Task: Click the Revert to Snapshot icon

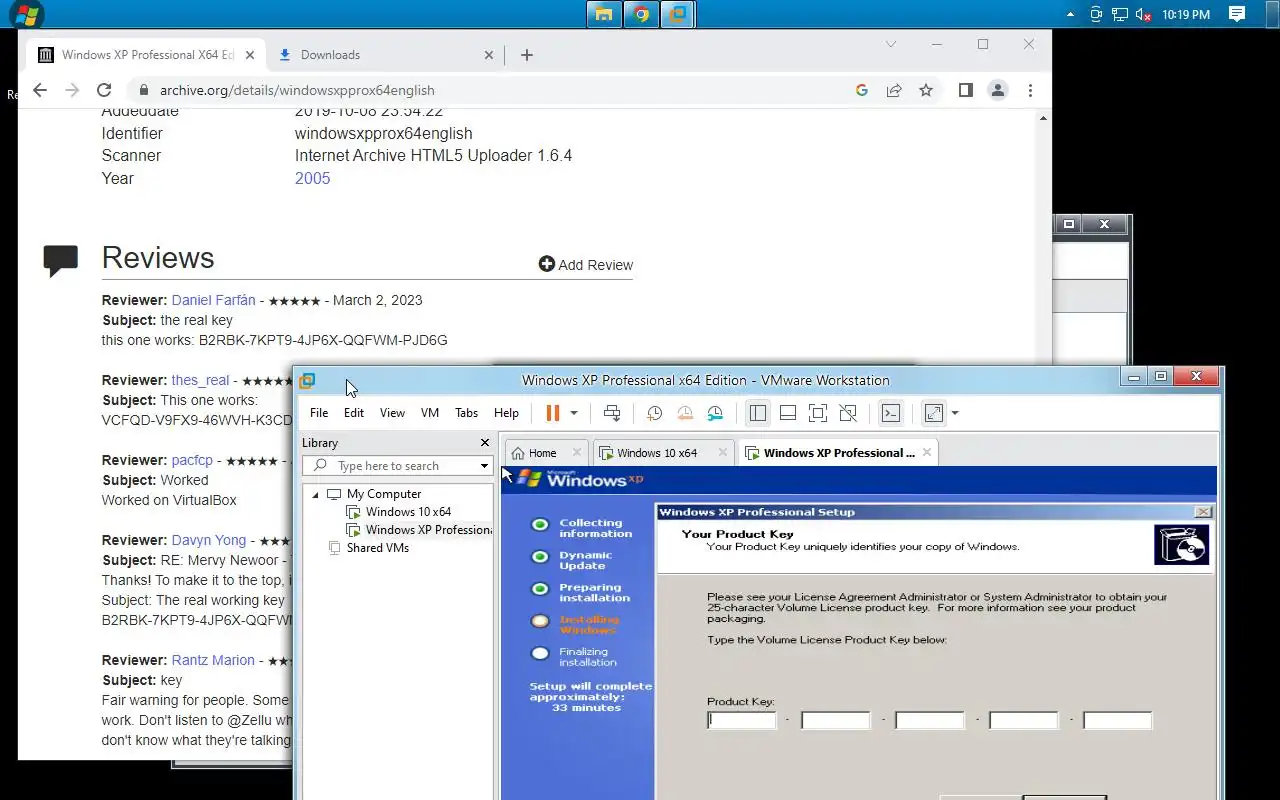Action: click(685, 413)
